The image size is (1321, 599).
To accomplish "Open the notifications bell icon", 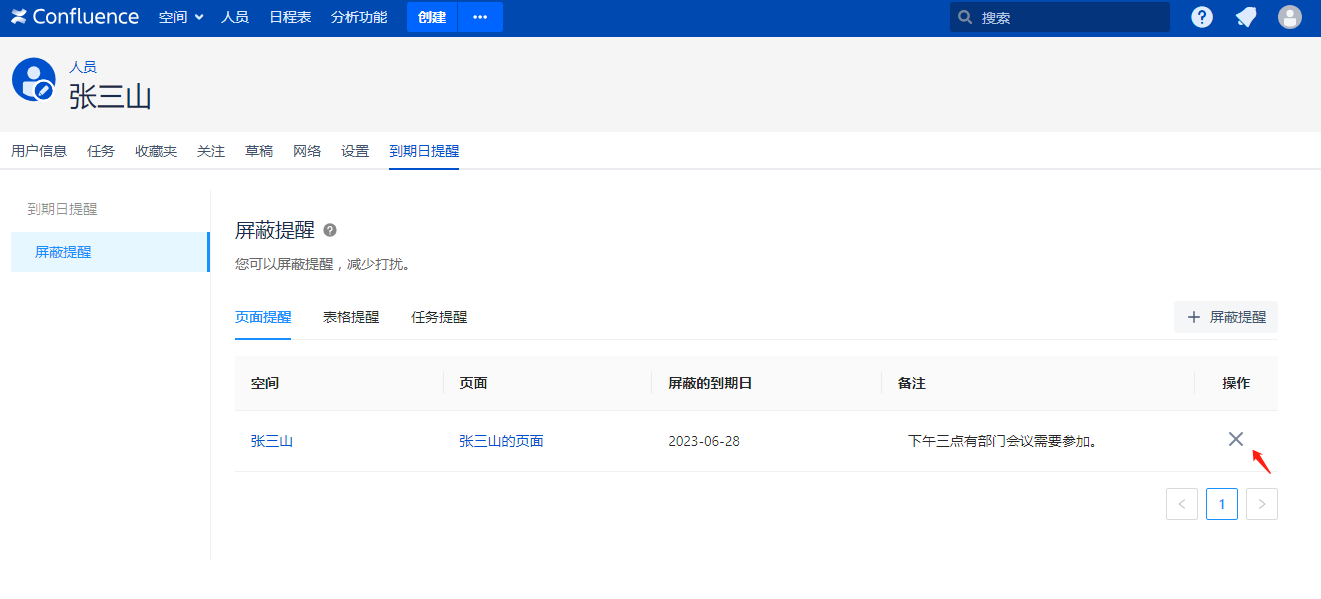I will (1246, 17).
